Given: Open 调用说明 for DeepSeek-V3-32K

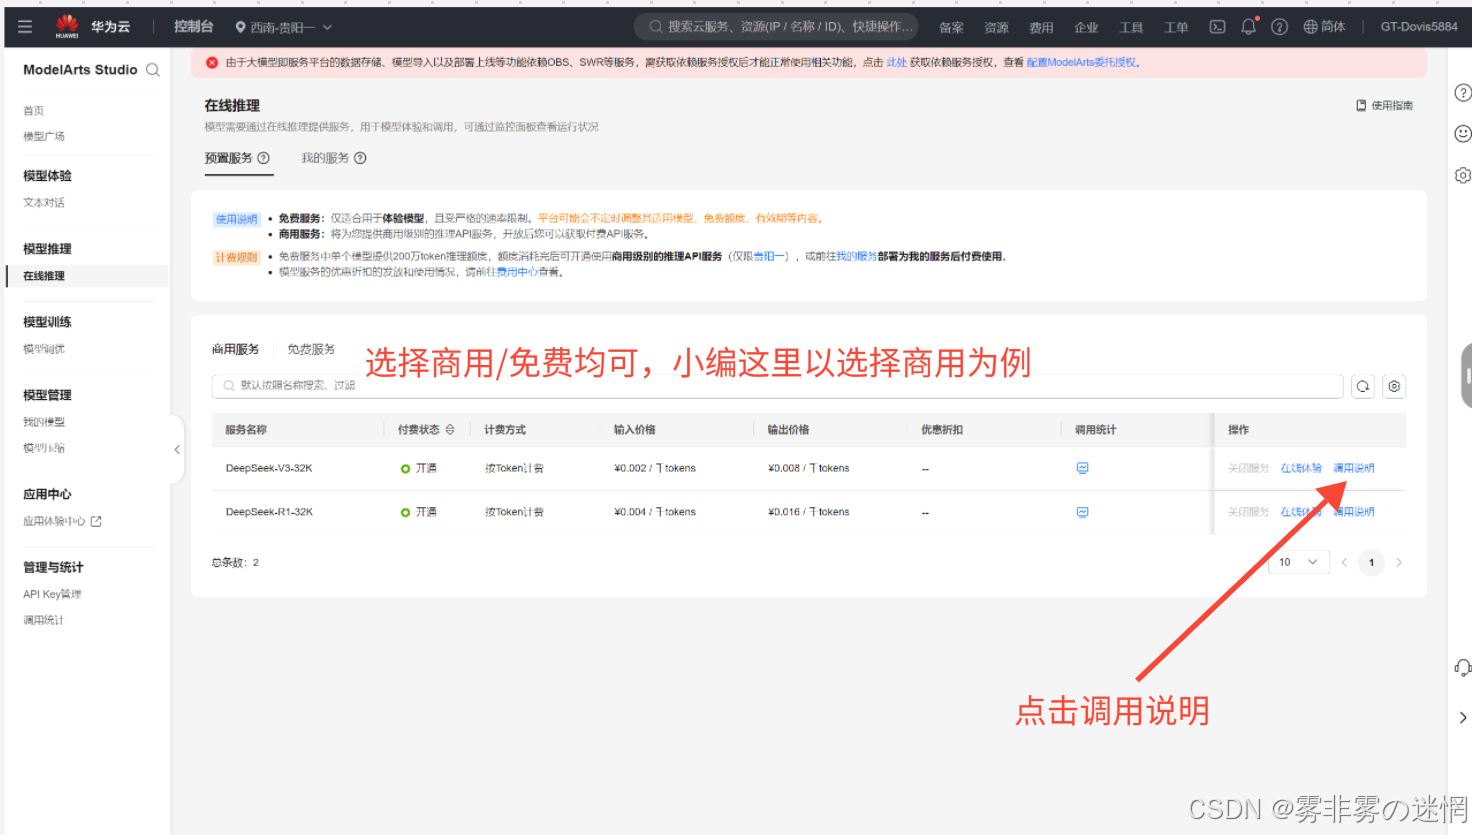Looking at the screenshot, I should pos(1354,468).
